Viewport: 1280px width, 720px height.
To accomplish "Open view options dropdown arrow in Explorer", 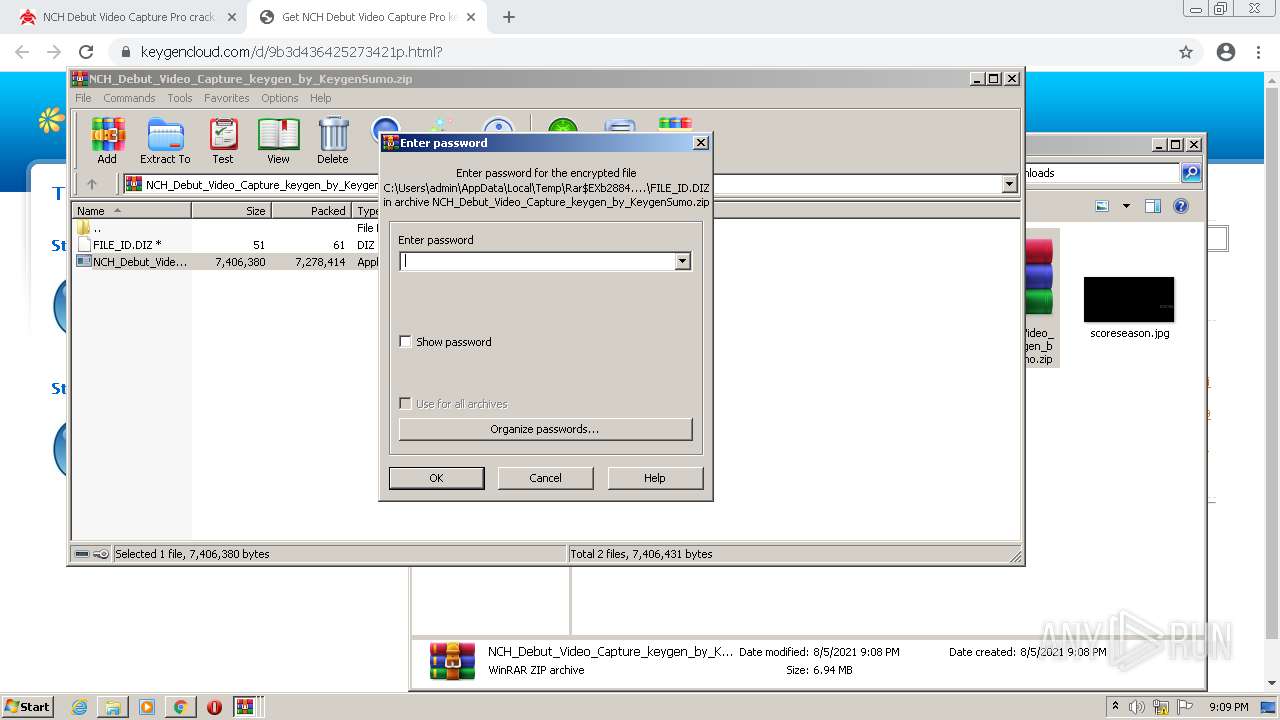I will click(x=1126, y=206).
